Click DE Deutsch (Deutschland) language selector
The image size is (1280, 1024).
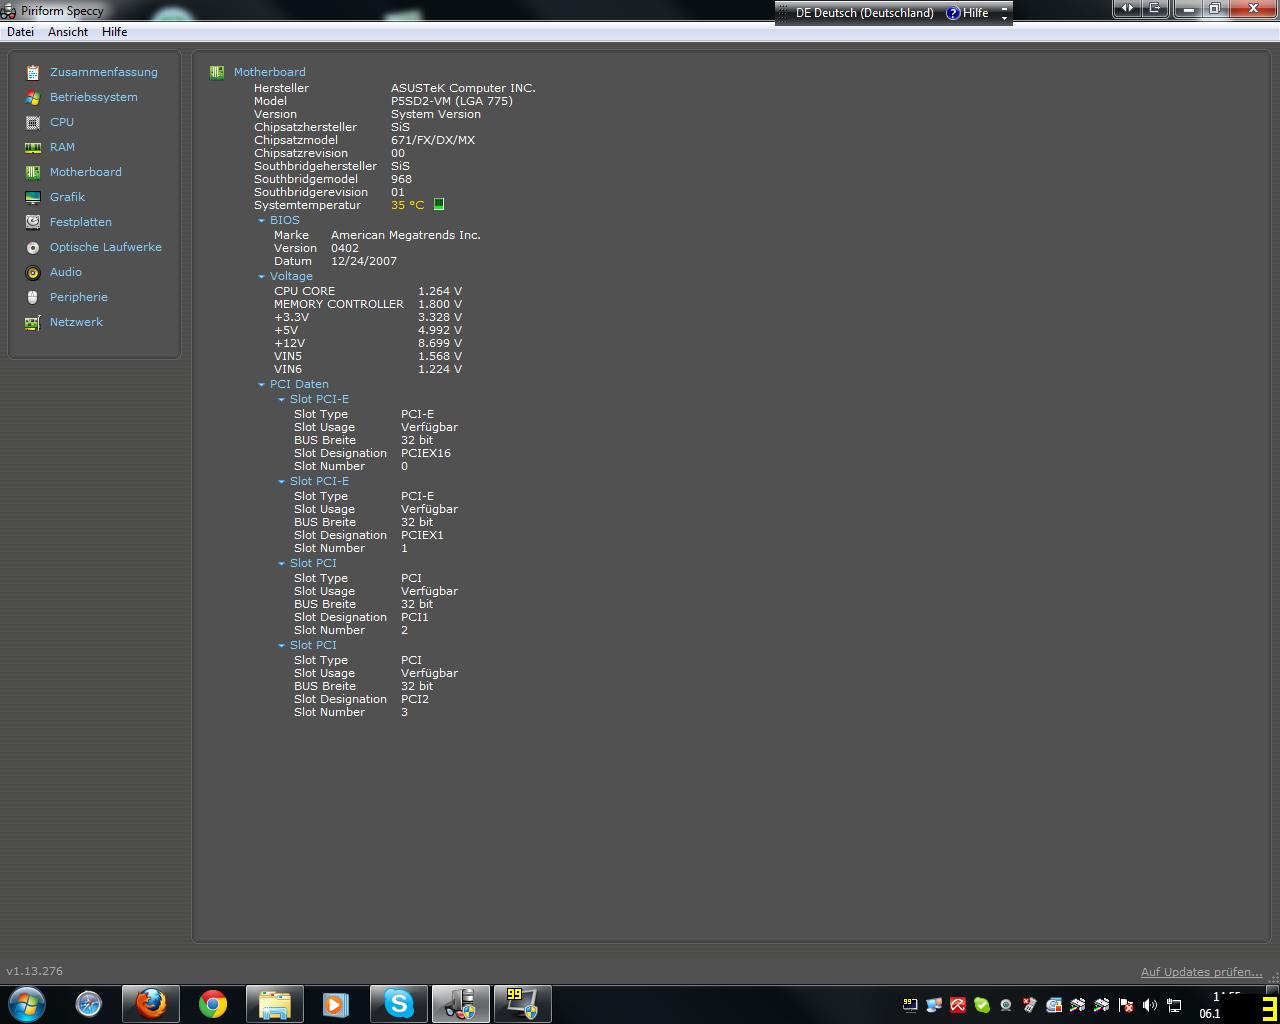click(x=865, y=13)
